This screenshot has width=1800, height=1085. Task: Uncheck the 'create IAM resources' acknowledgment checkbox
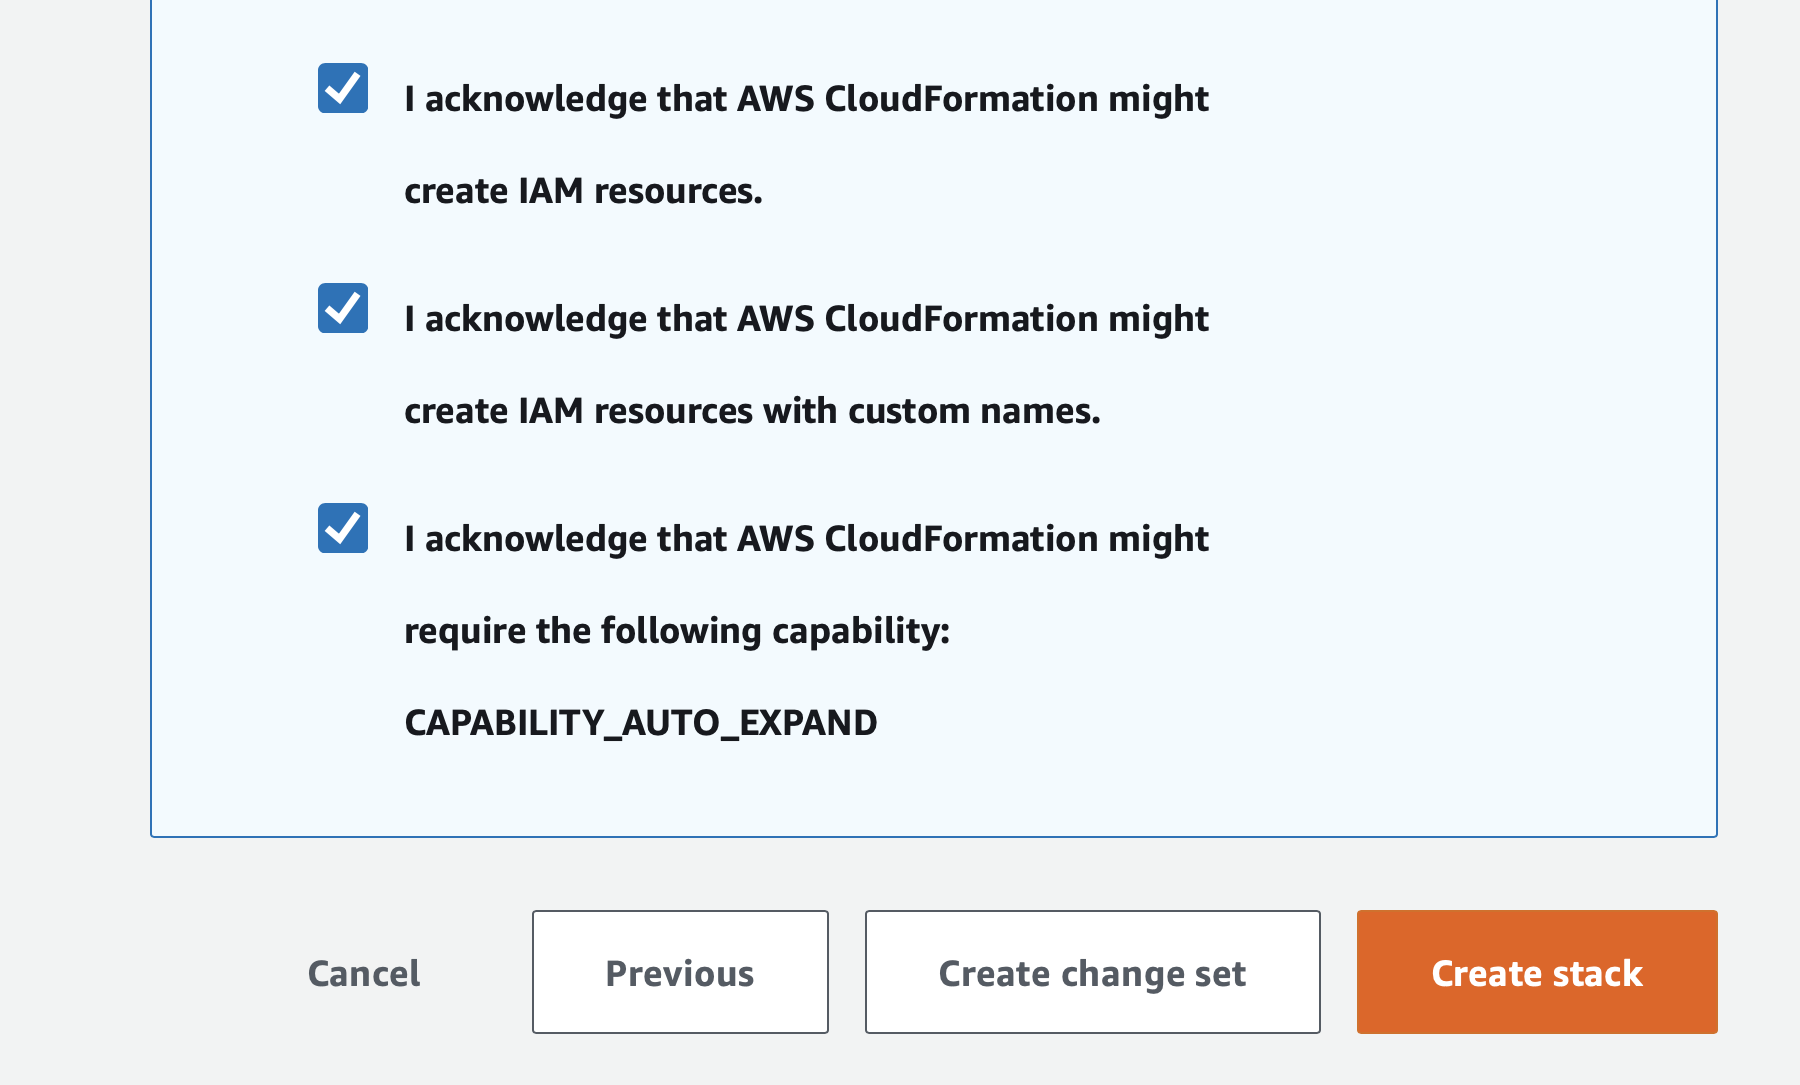343,88
